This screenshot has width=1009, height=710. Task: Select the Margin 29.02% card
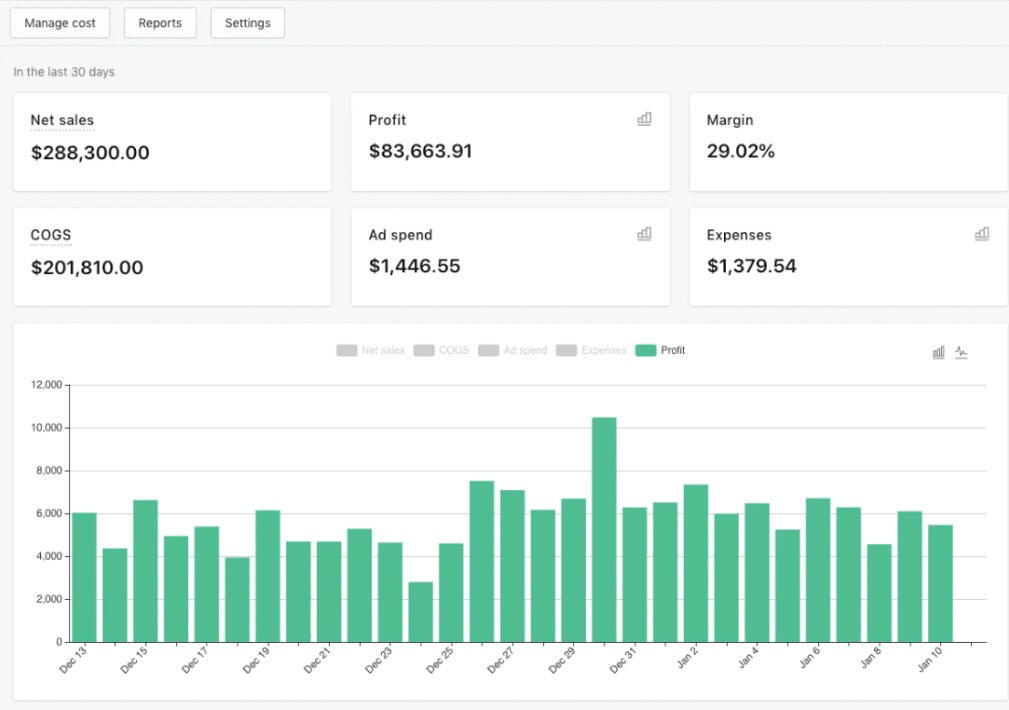(x=848, y=142)
